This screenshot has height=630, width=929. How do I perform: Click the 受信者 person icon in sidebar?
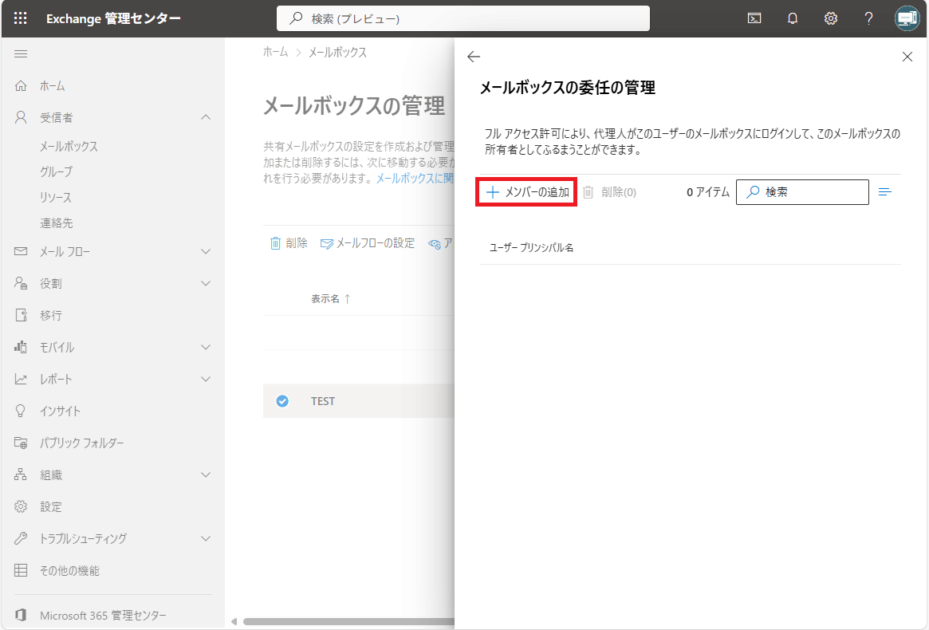coord(21,117)
